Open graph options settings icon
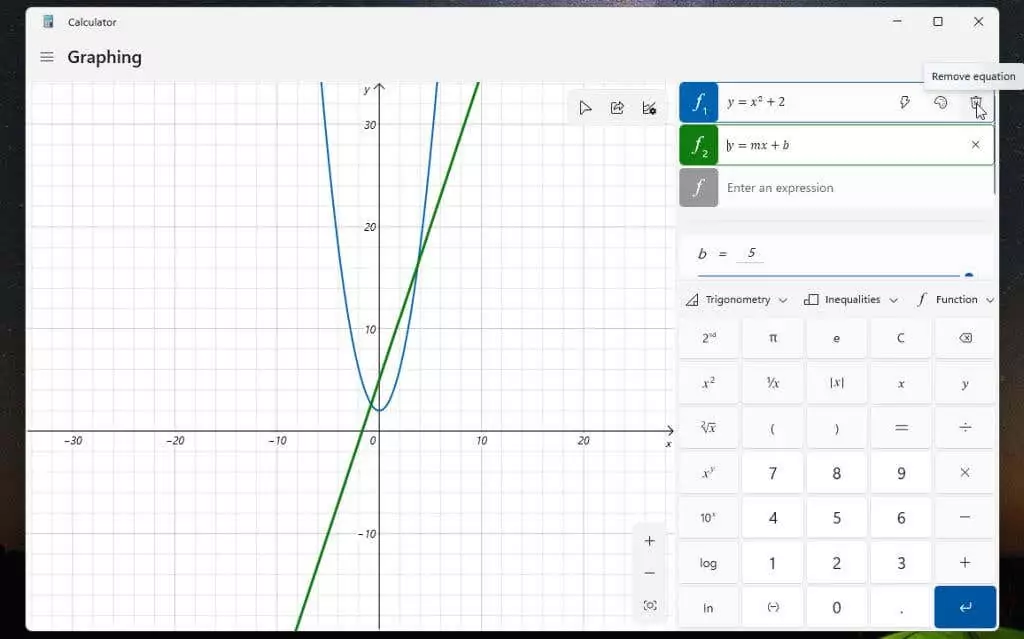 pyautogui.click(x=649, y=108)
